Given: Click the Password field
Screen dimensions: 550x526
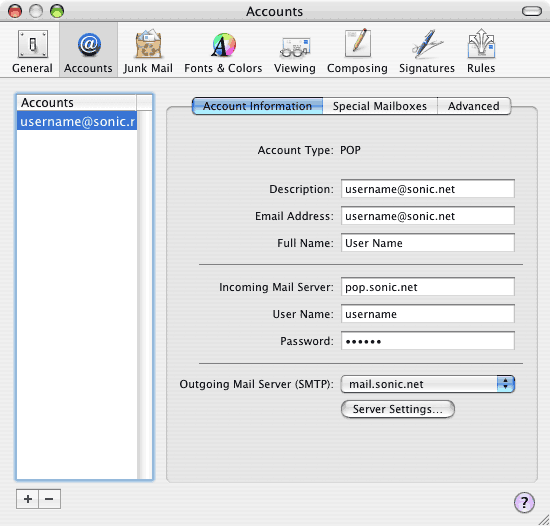Looking at the screenshot, I should (x=428, y=341).
